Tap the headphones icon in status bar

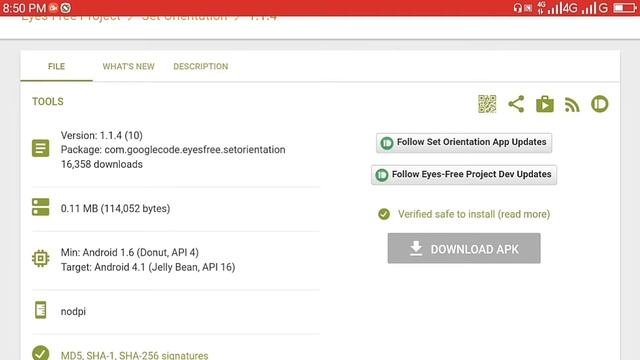point(518,8)
